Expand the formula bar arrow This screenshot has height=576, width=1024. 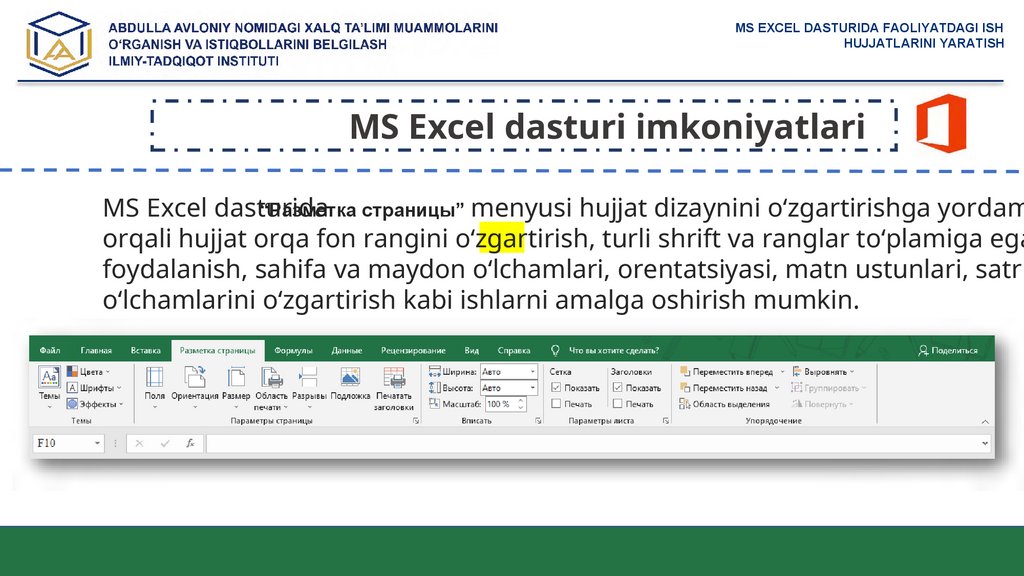(x=985, y=443)
